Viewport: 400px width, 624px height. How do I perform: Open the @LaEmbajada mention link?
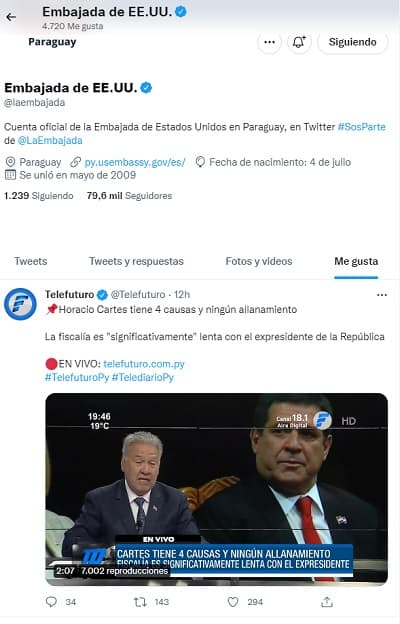50,140
